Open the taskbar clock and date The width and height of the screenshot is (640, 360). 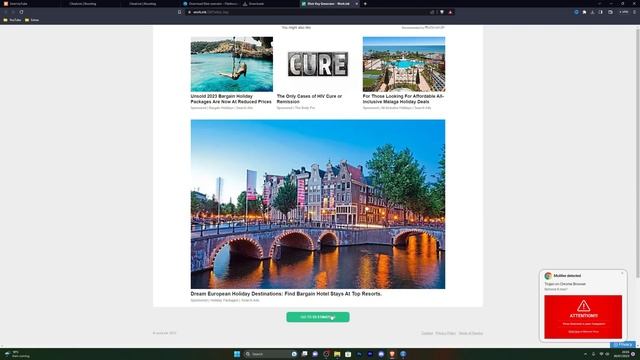623,354
